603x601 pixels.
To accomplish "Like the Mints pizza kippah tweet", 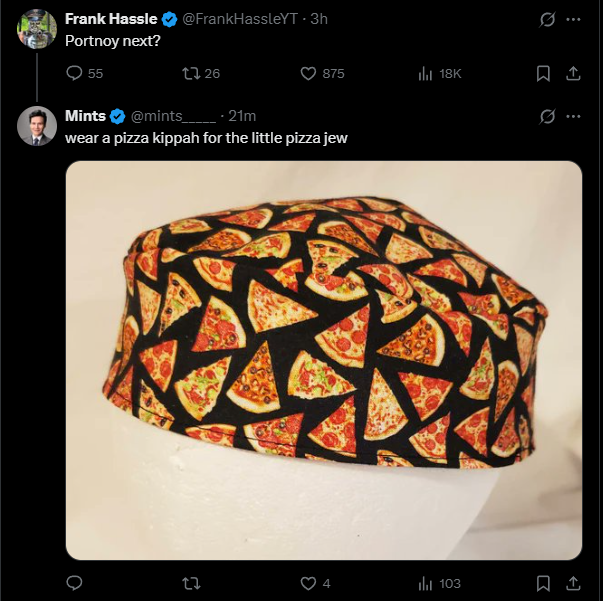I will click(x=308, y=583).
